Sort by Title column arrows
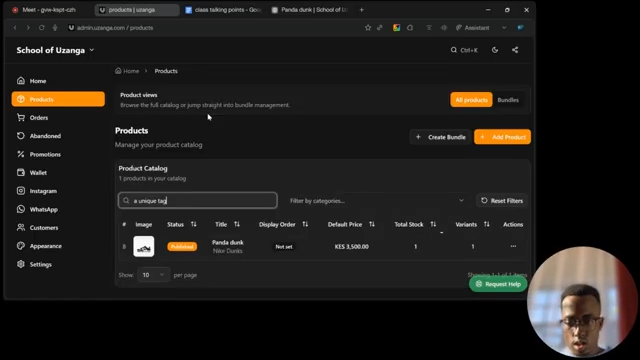 237,224
